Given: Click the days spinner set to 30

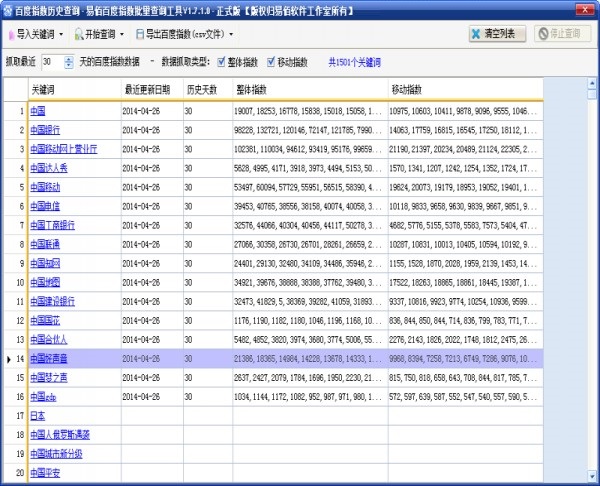Looking at the screenshot, I should [x=56, y=62].
